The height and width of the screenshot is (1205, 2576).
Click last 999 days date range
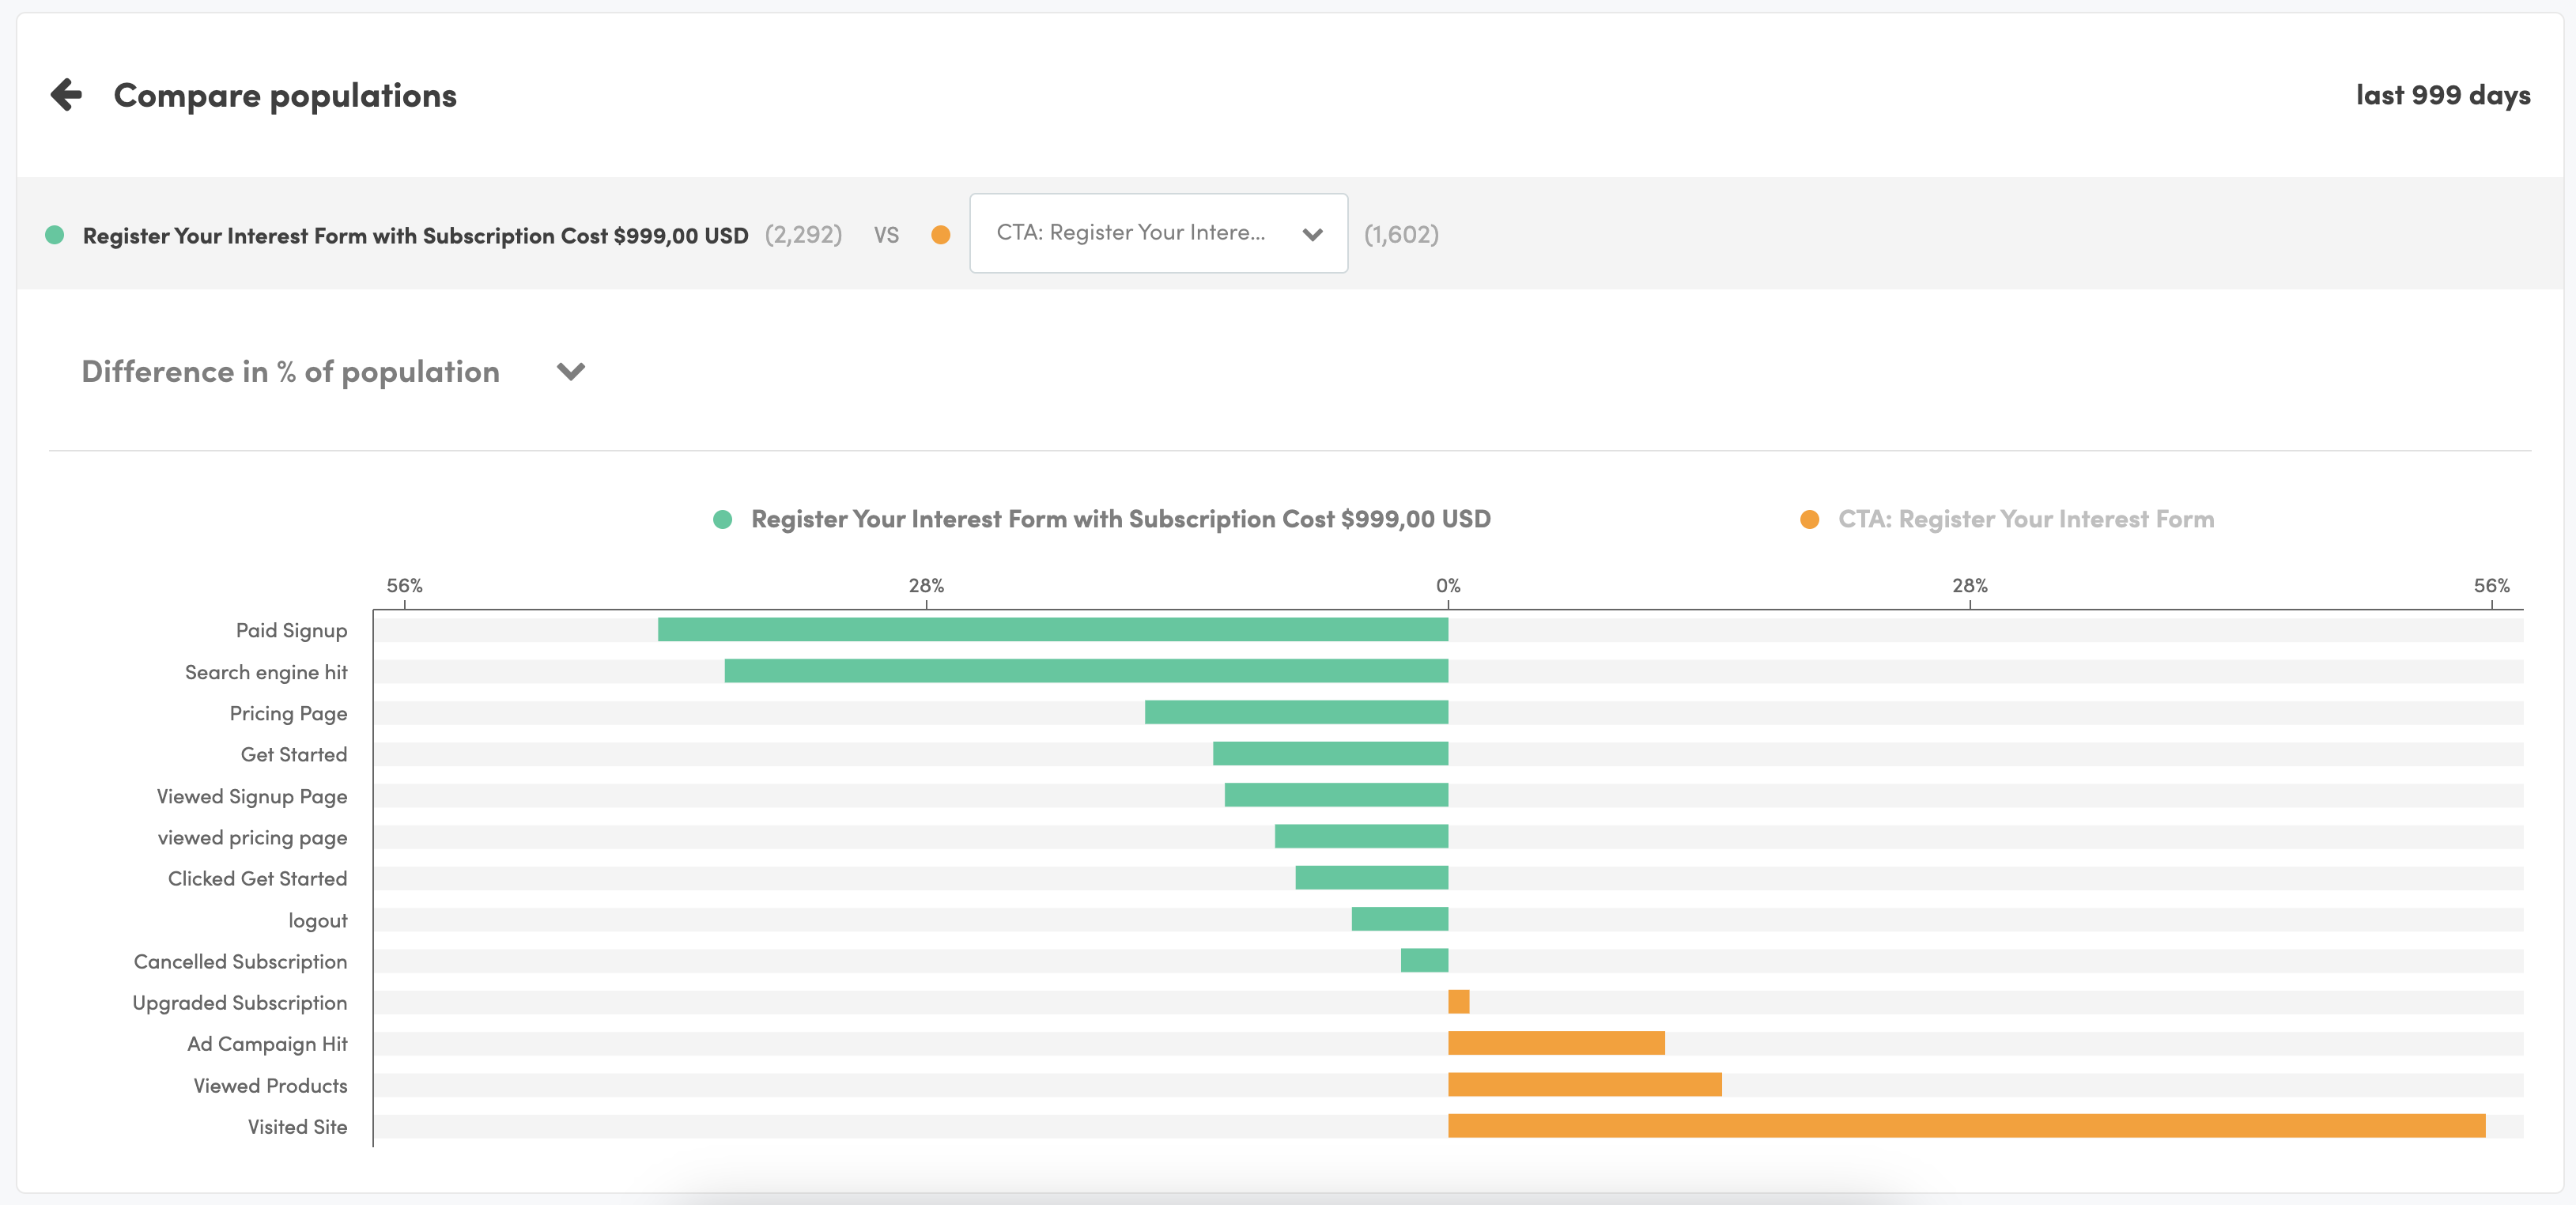click(x=2442, y=95)
